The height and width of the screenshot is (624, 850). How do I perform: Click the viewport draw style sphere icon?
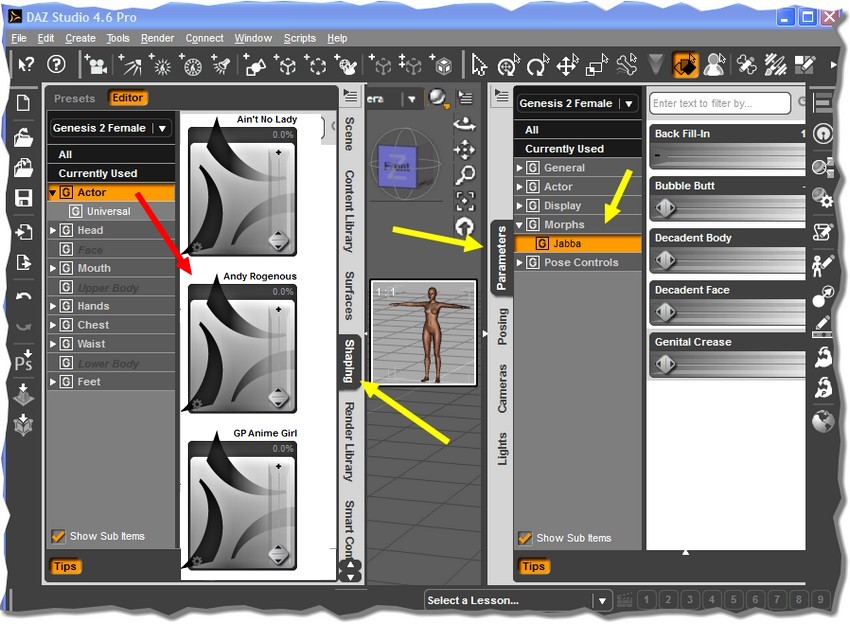point(437,98)
